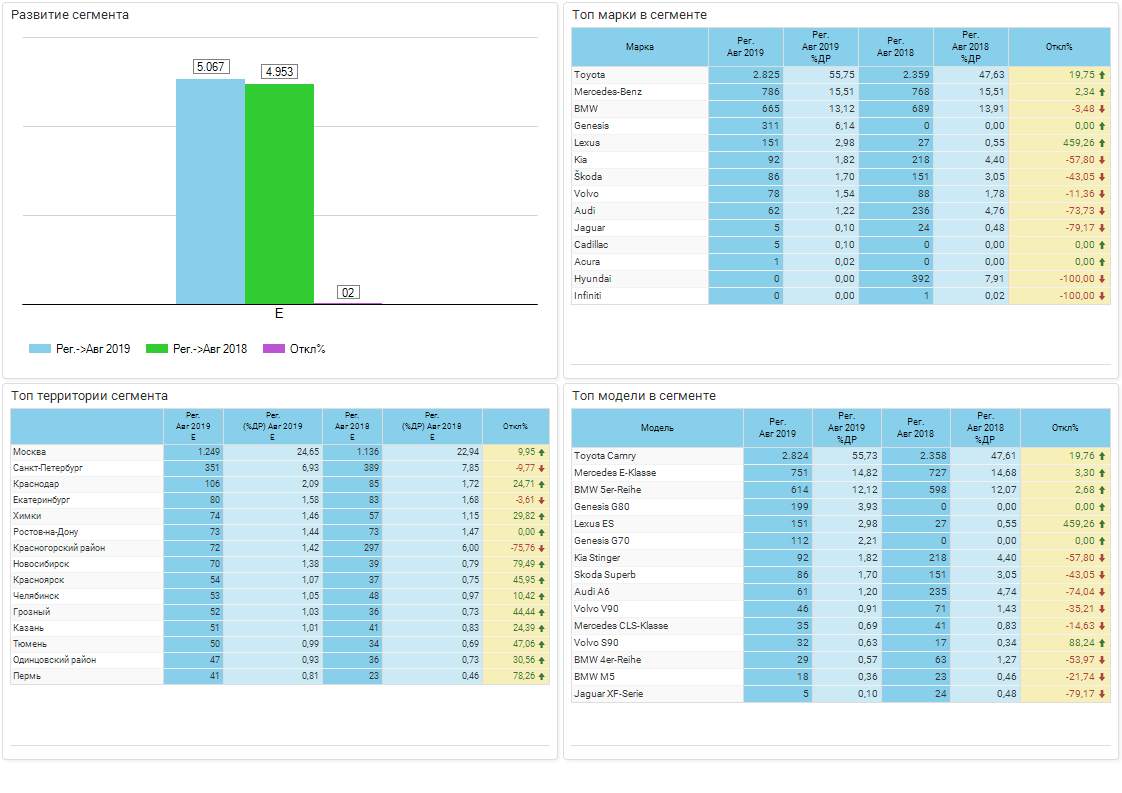Click the down arrow in Infiniti brand row

tap(1102, 296)
